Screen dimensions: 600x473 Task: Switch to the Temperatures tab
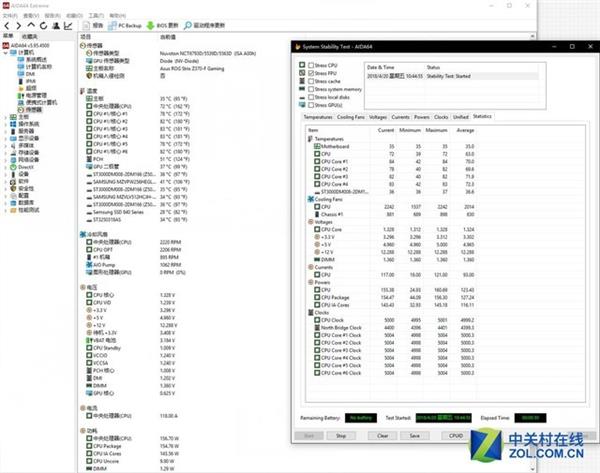[318, 117]
